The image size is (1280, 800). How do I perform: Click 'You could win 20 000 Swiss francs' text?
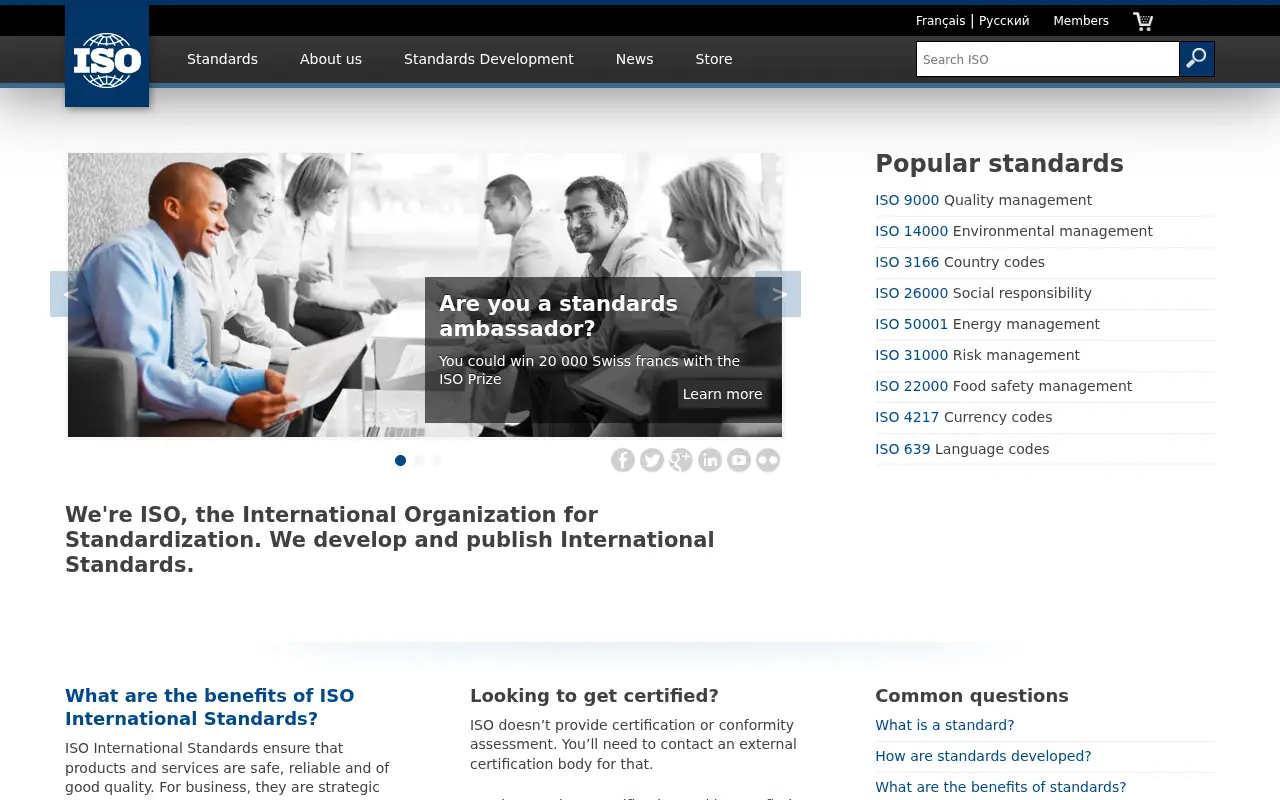tap(589, 370)
